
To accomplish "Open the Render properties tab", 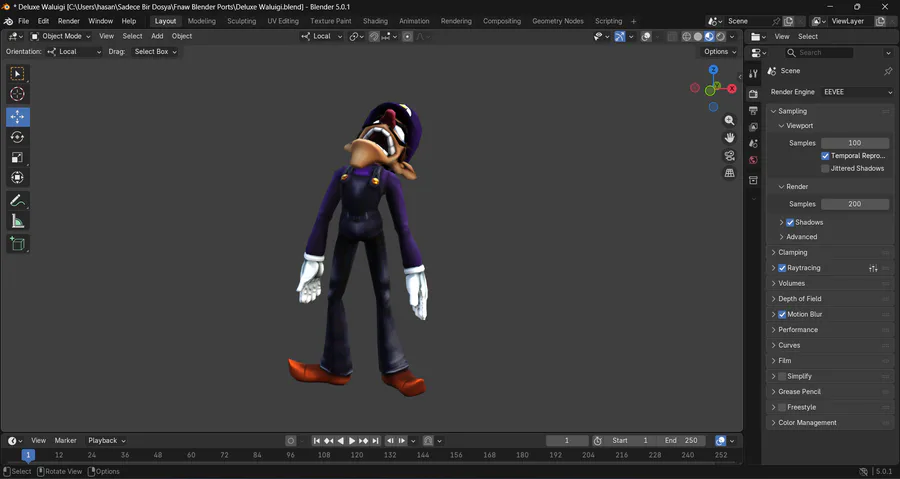I will pos(753,94).
